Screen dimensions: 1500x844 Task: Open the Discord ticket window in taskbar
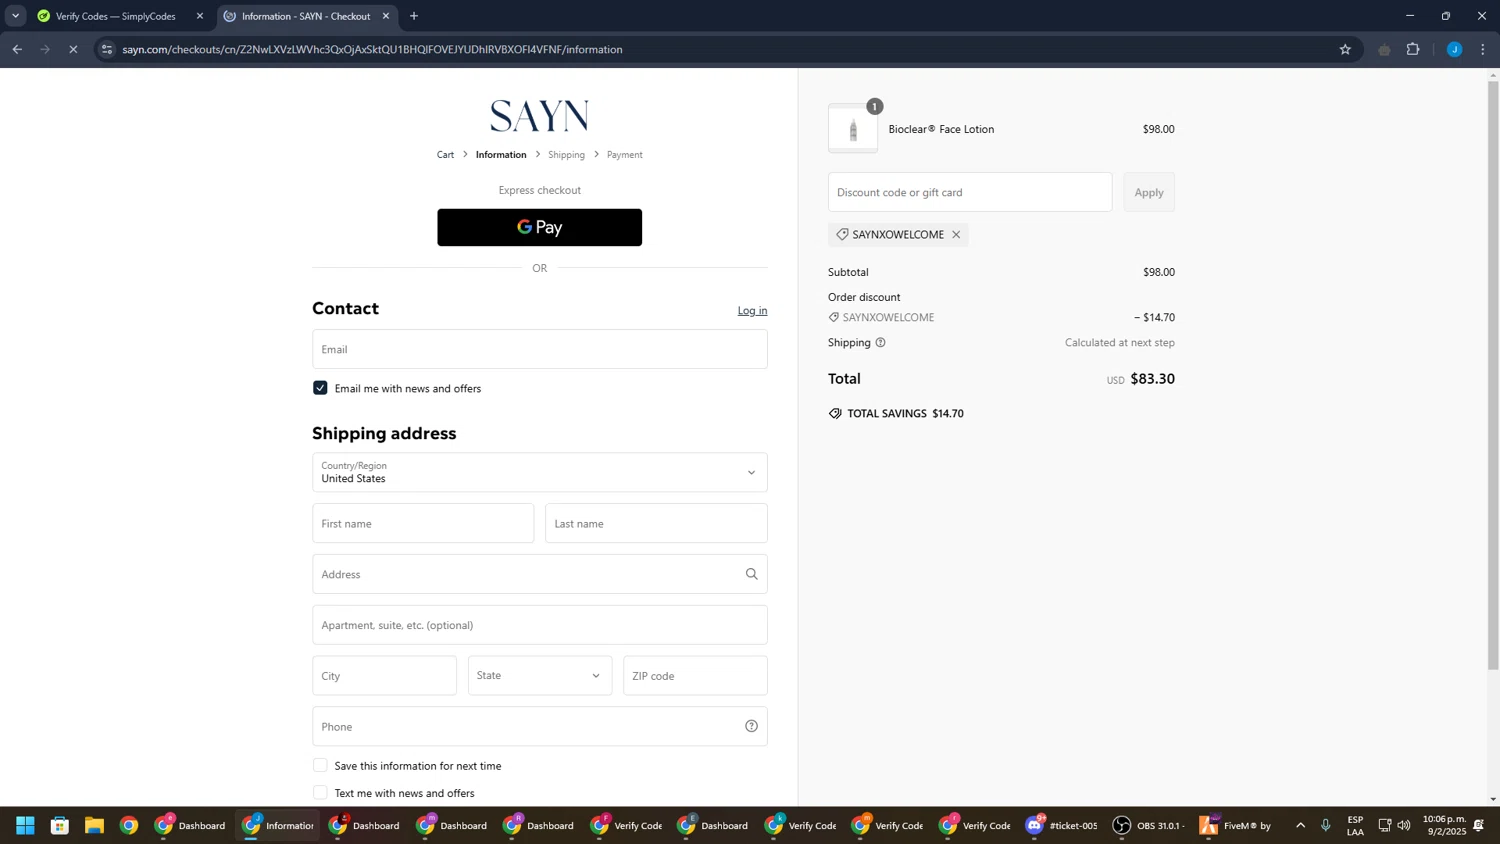1062,825
